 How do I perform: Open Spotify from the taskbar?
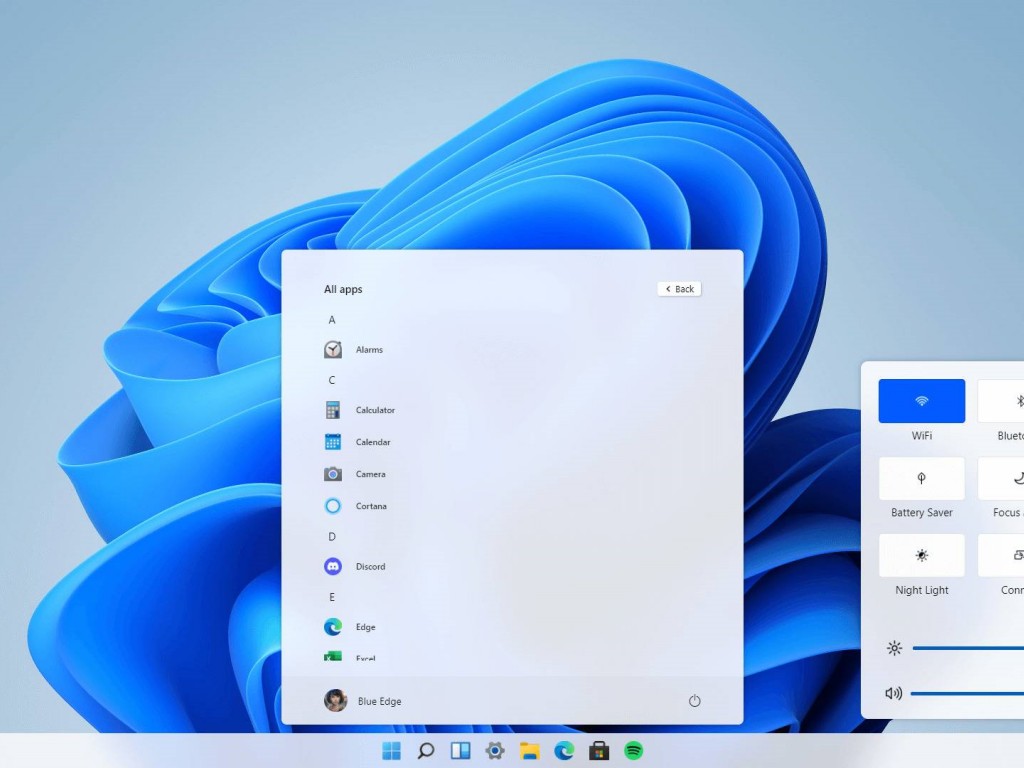633,748
